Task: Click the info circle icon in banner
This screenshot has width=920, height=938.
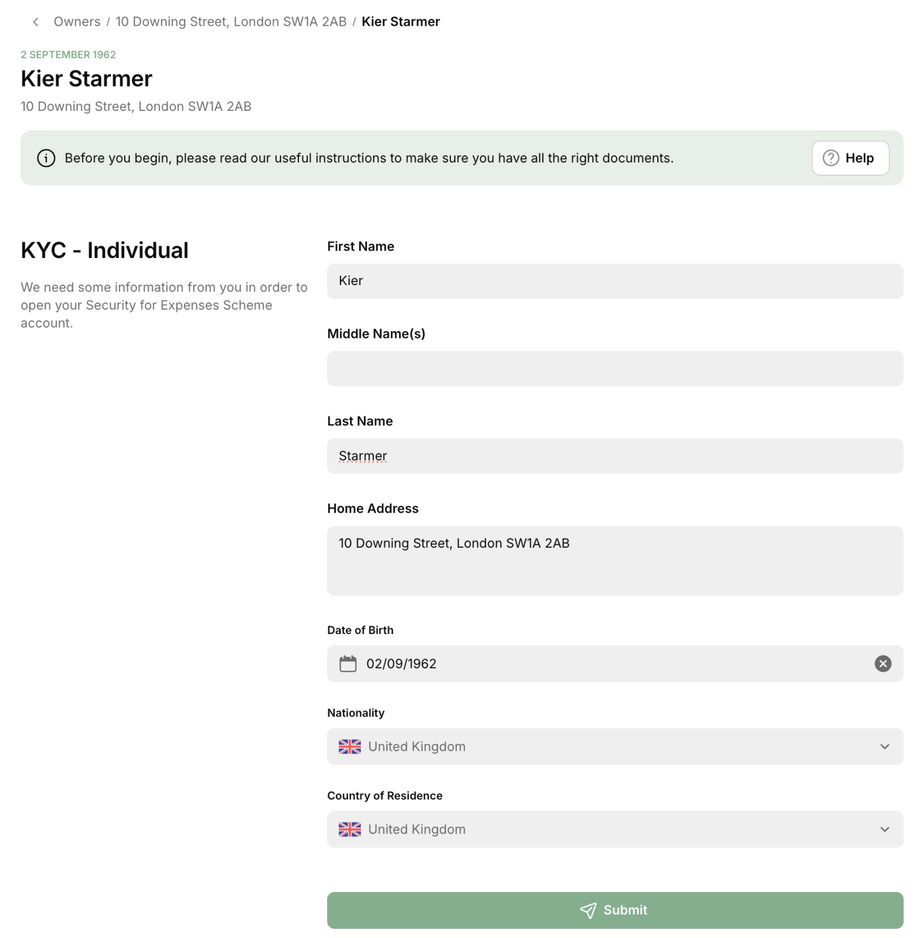Action: pyautogui.click(x=46, y=158)
